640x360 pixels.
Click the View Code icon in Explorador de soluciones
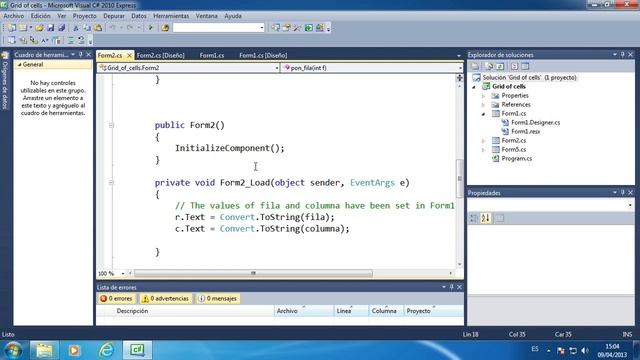point(514,66)
